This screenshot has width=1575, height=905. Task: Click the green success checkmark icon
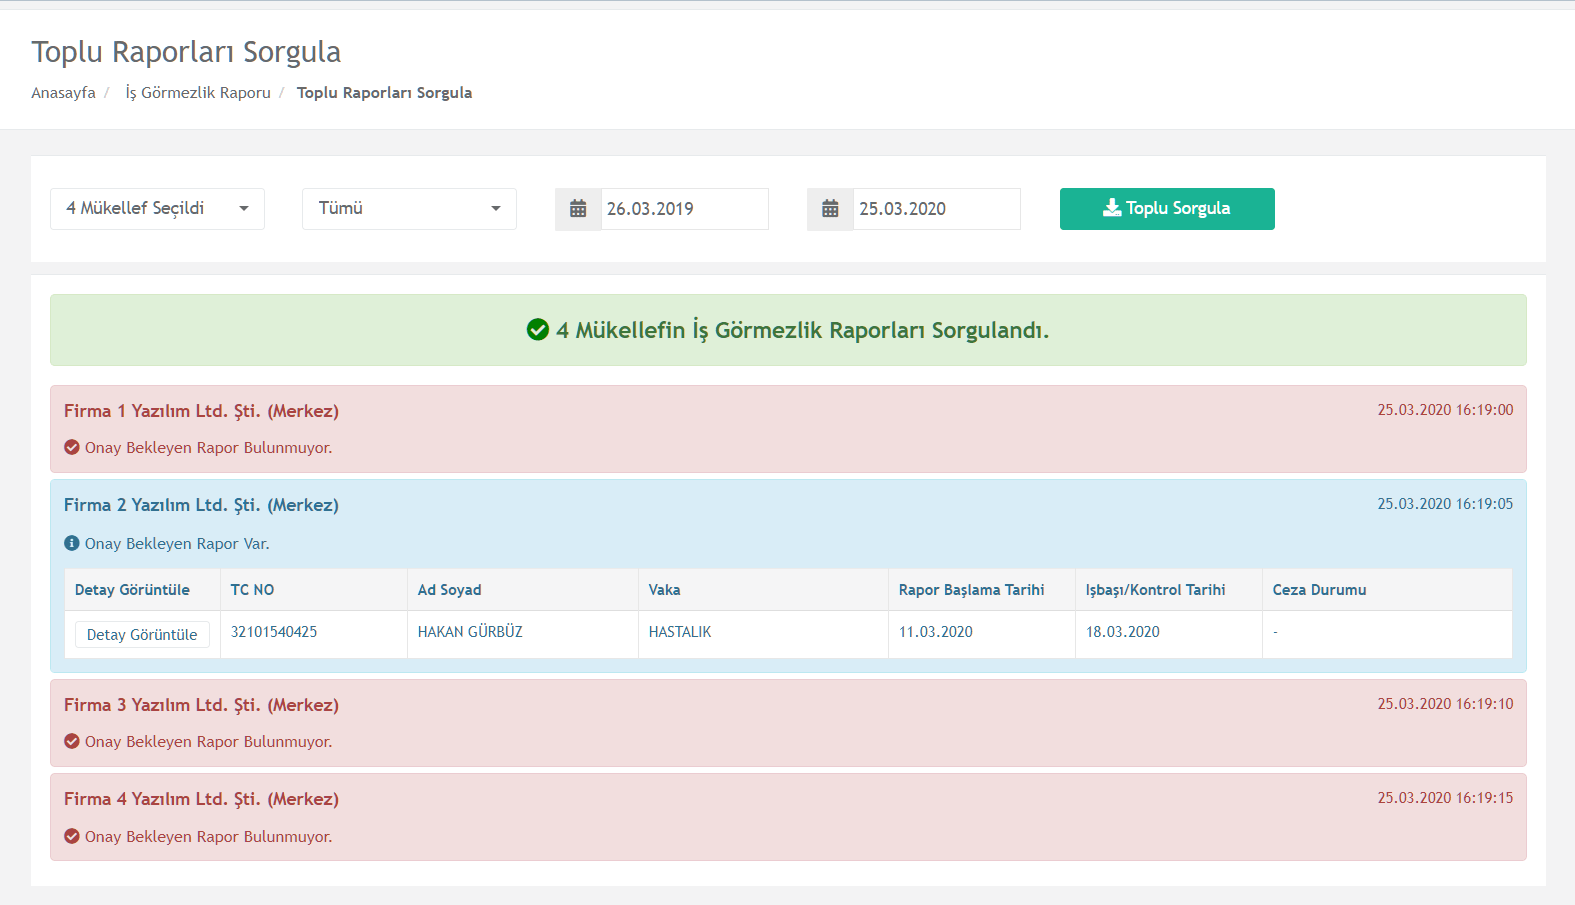[538, 330]
